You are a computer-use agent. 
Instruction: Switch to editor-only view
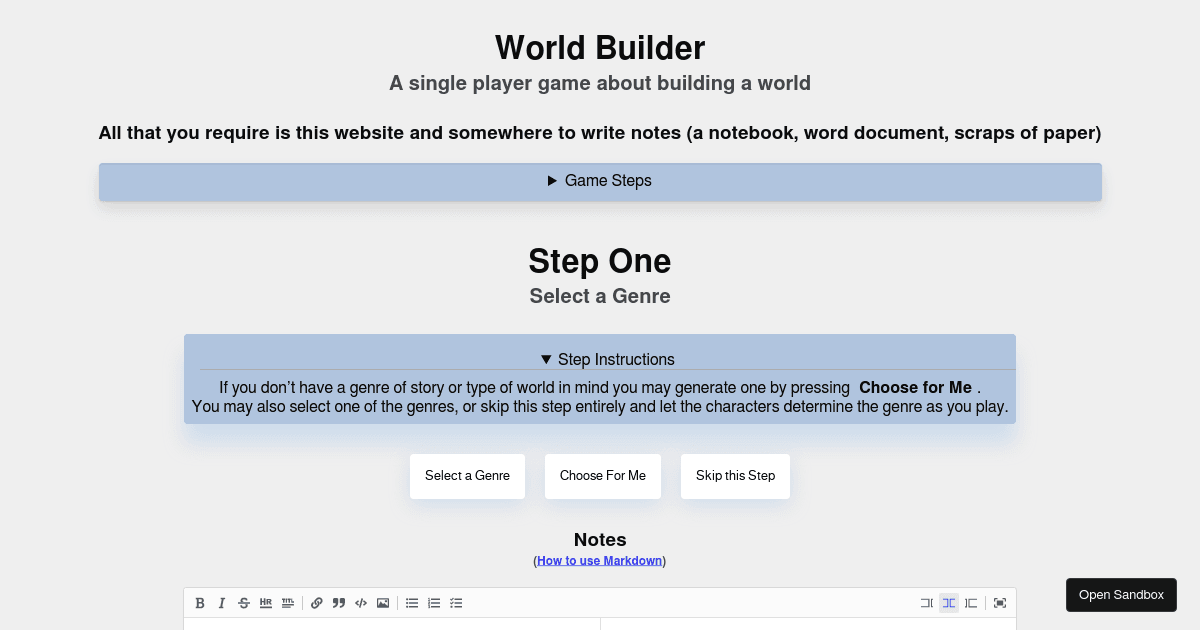point(926,603)
